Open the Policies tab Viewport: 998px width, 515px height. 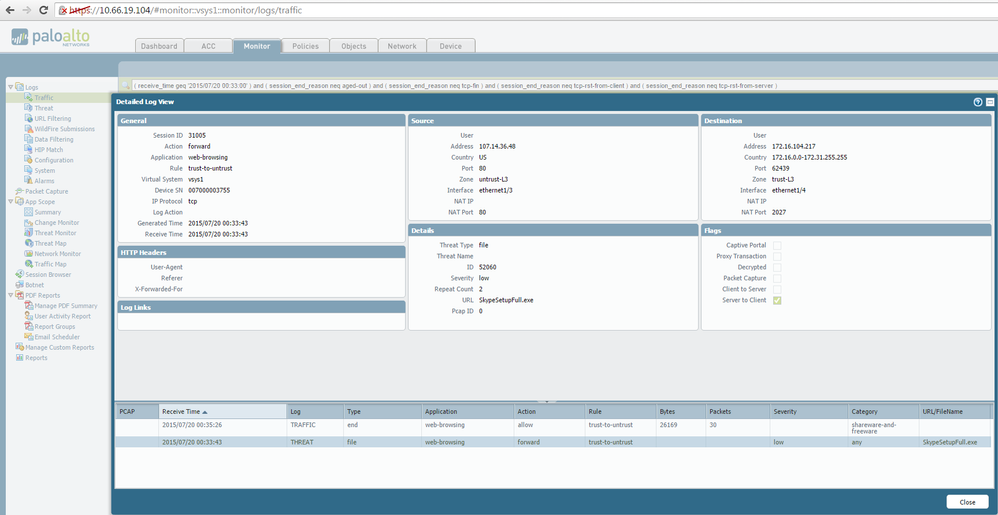pyautogui.click(x=305, y=46)
